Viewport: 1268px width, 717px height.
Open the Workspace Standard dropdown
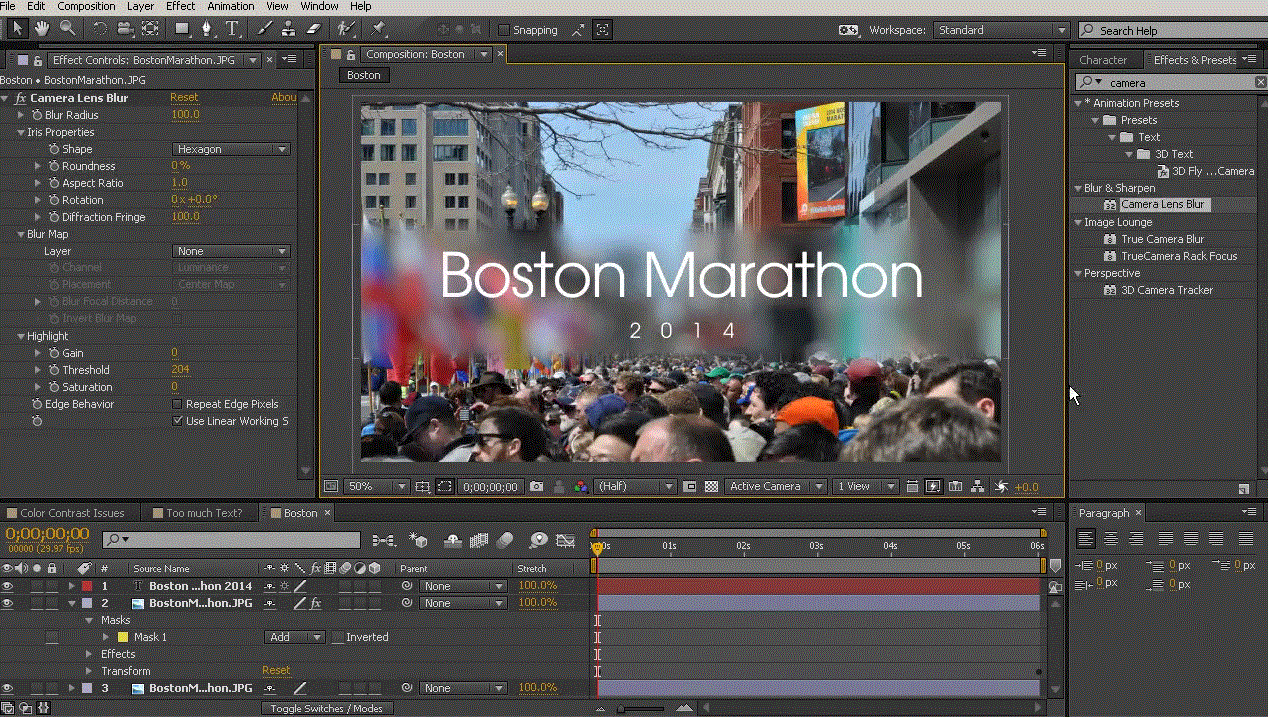click(x=1001, y=30)
